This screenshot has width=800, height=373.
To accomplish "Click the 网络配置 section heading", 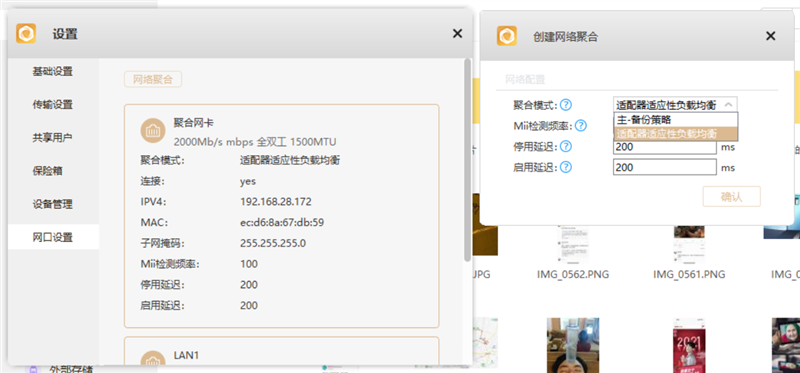I will 525,80.
